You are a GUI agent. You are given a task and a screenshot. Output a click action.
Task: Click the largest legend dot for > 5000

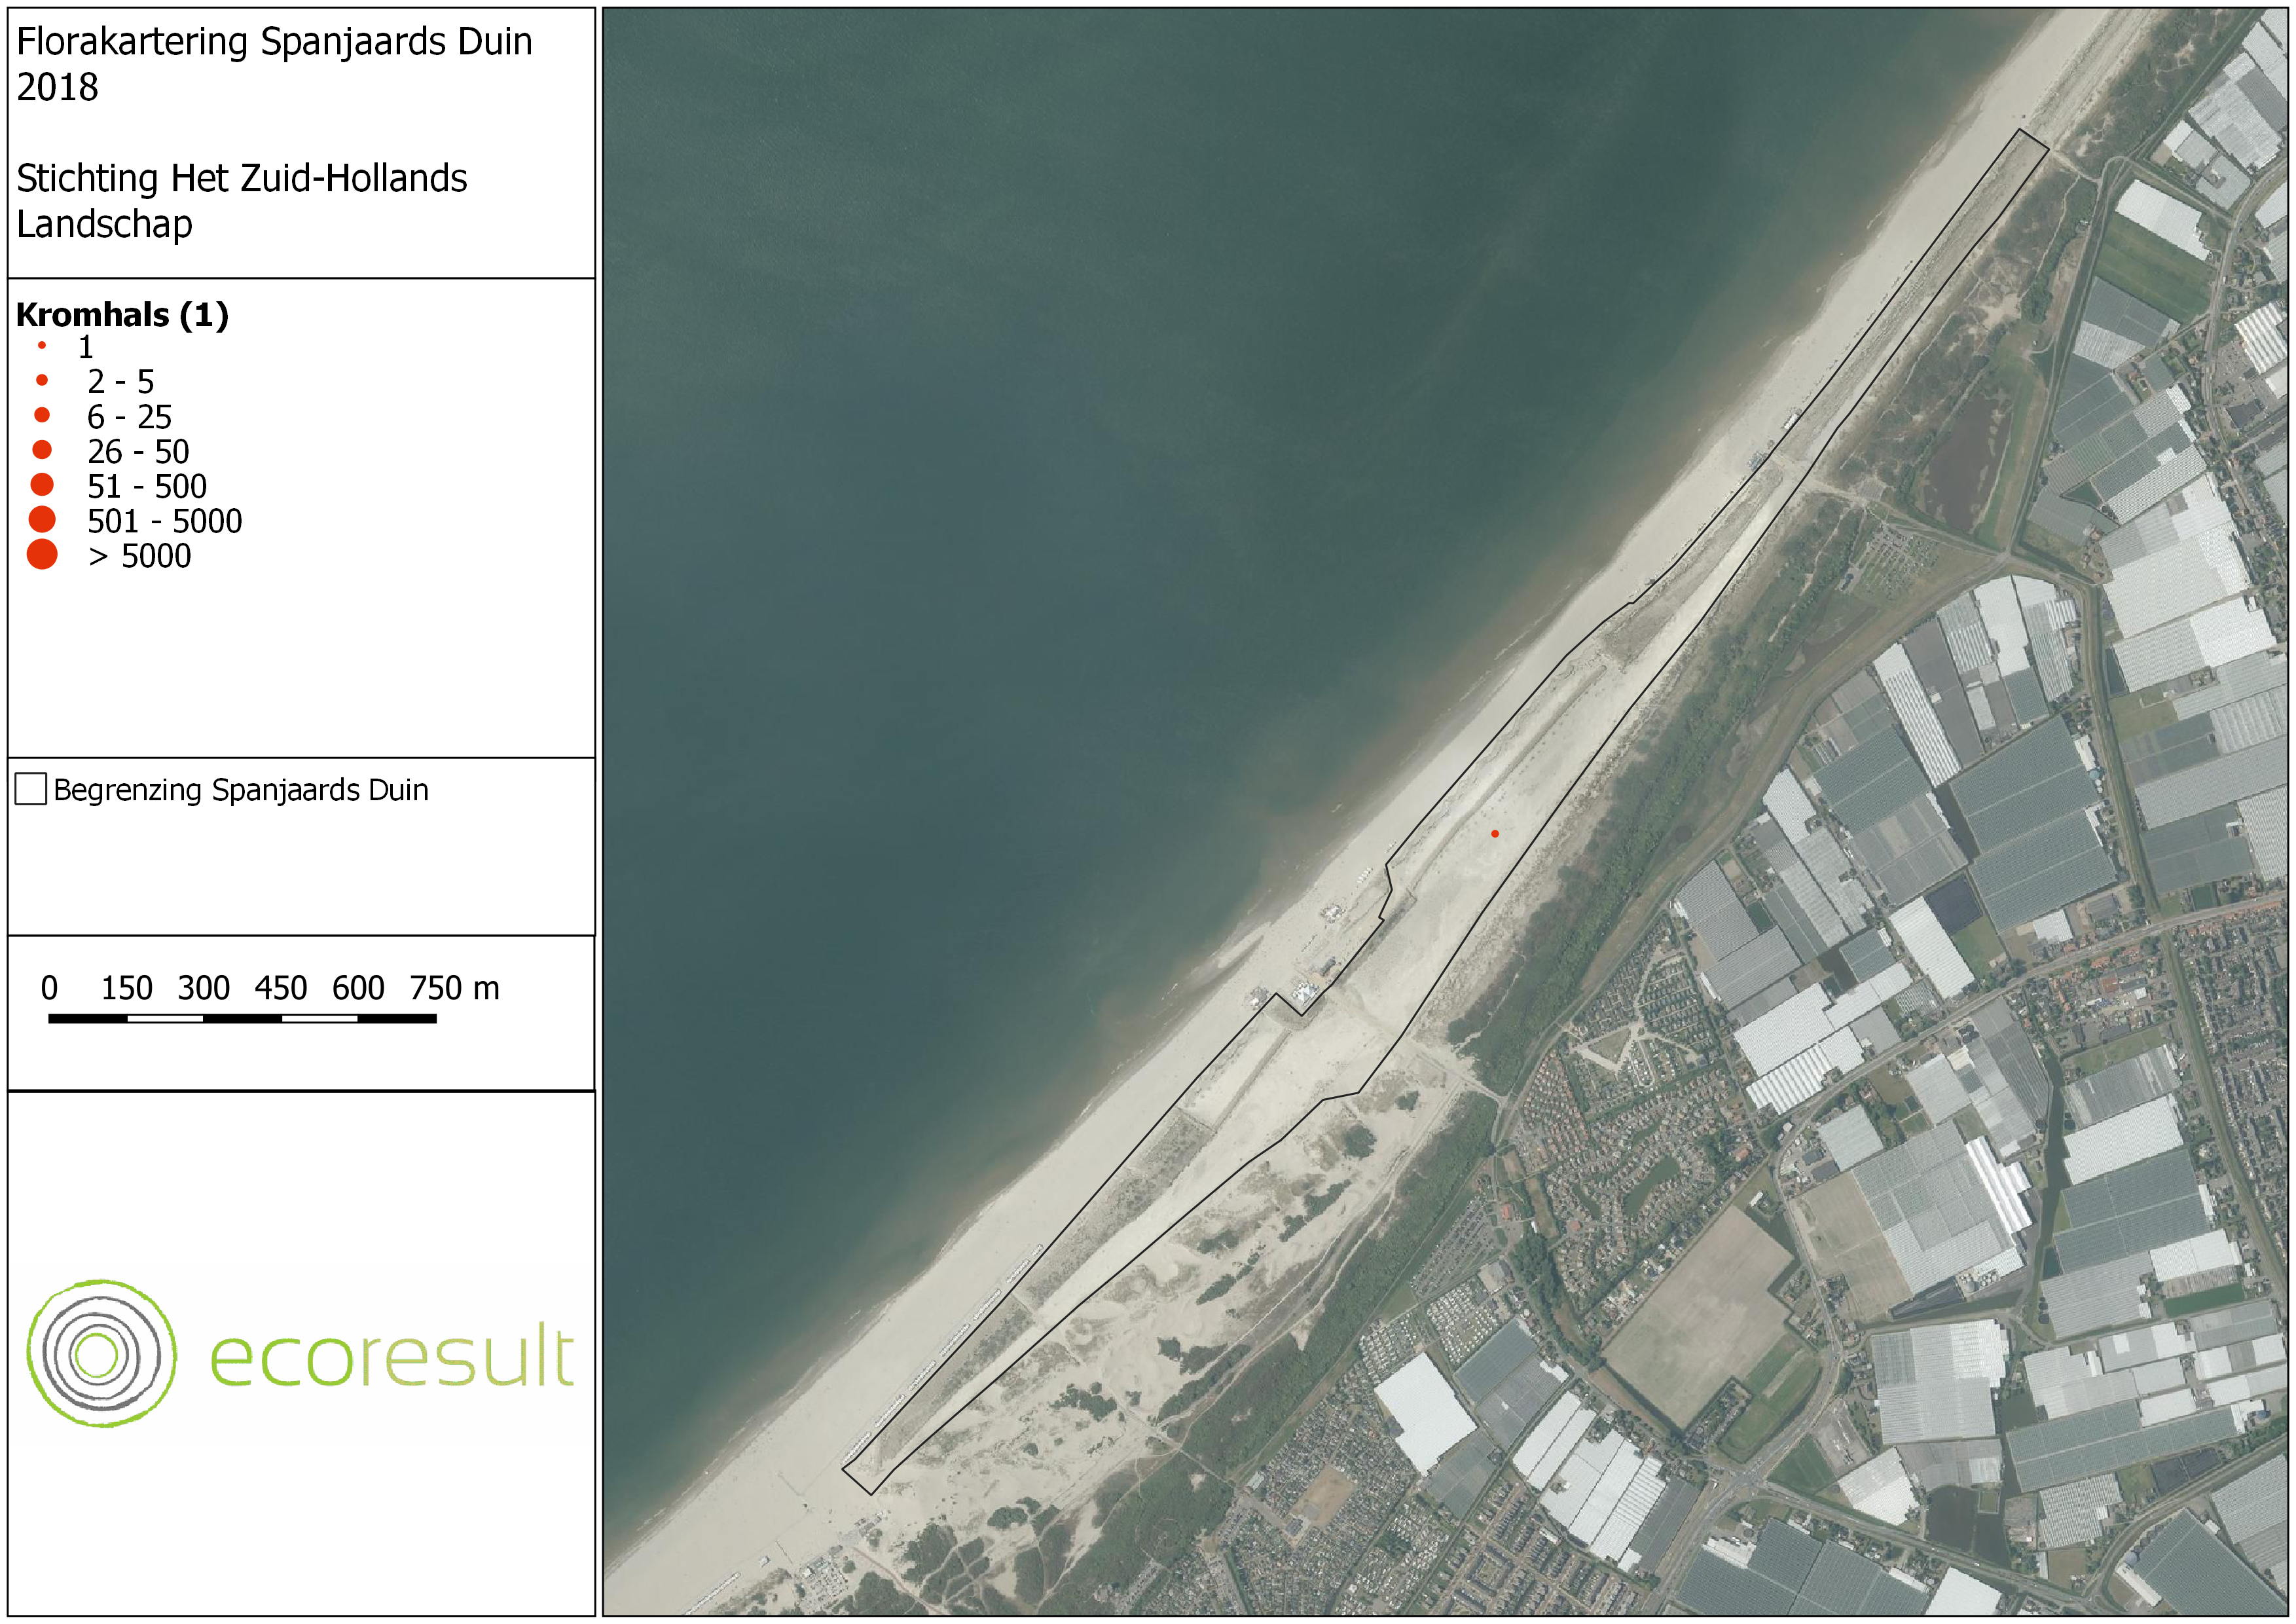click(x=42, y=554)
